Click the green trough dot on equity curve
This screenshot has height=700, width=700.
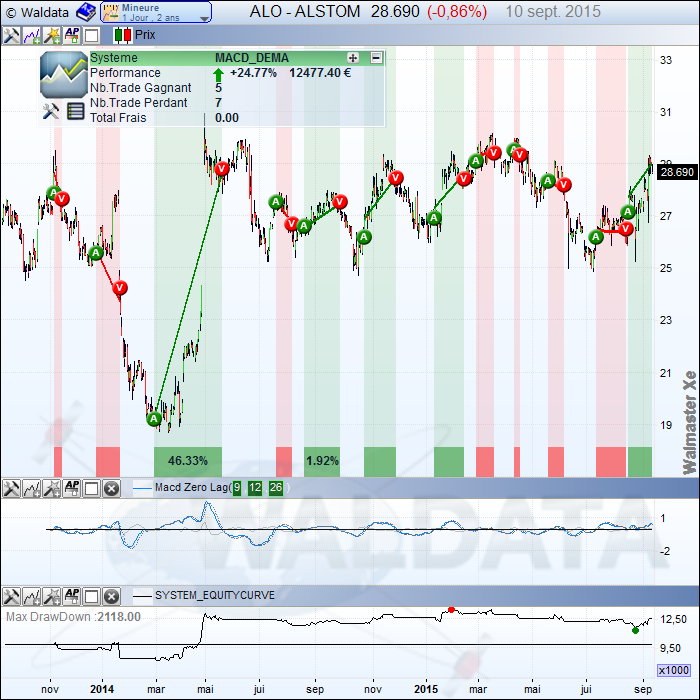tap(635, 630)
